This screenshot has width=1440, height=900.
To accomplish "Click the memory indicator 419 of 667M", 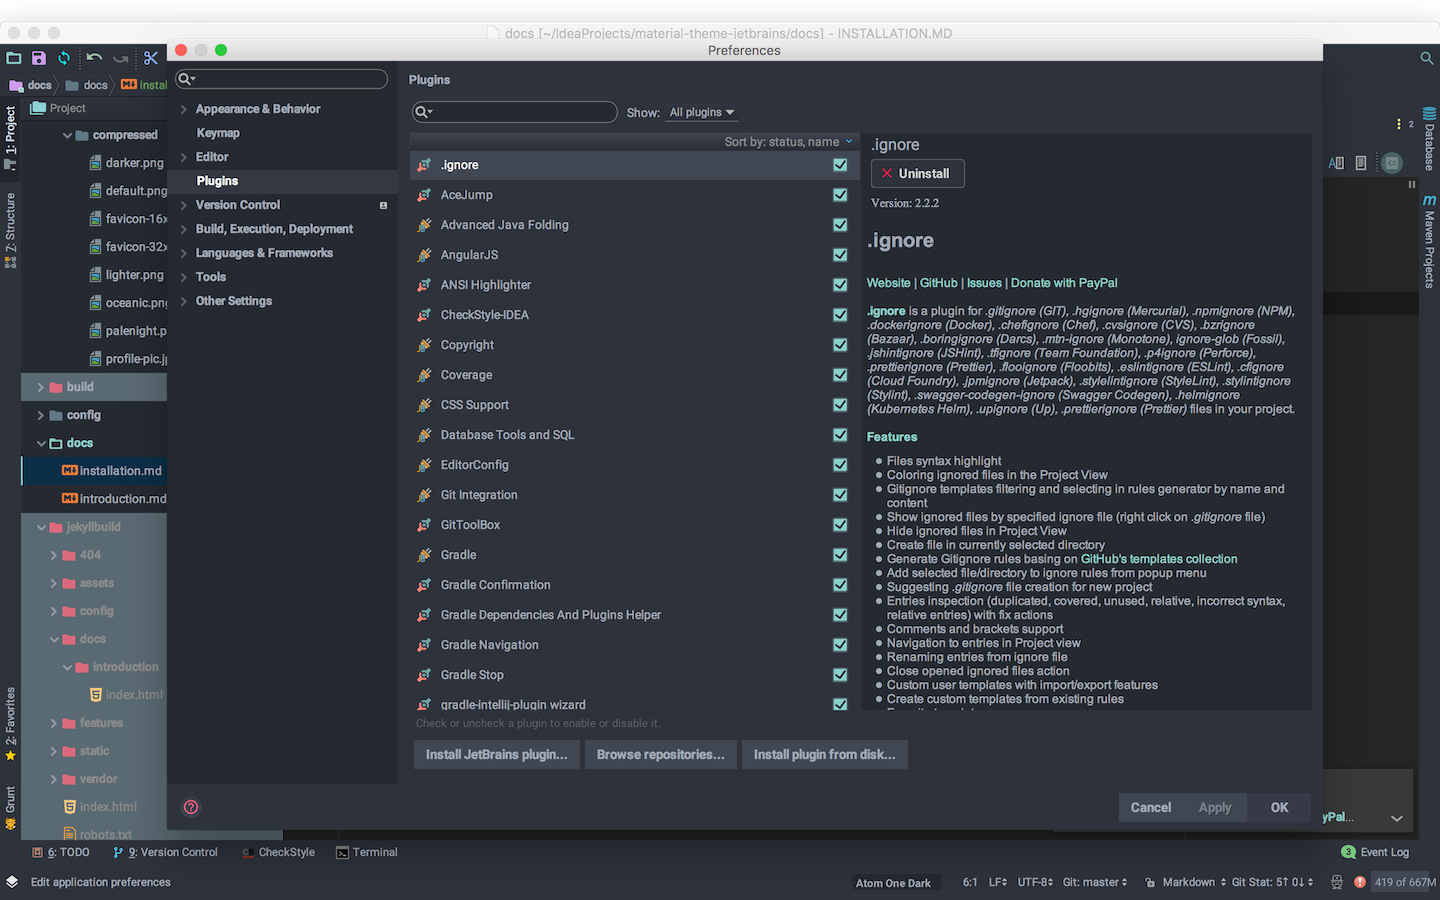I will click(1405, 882).
